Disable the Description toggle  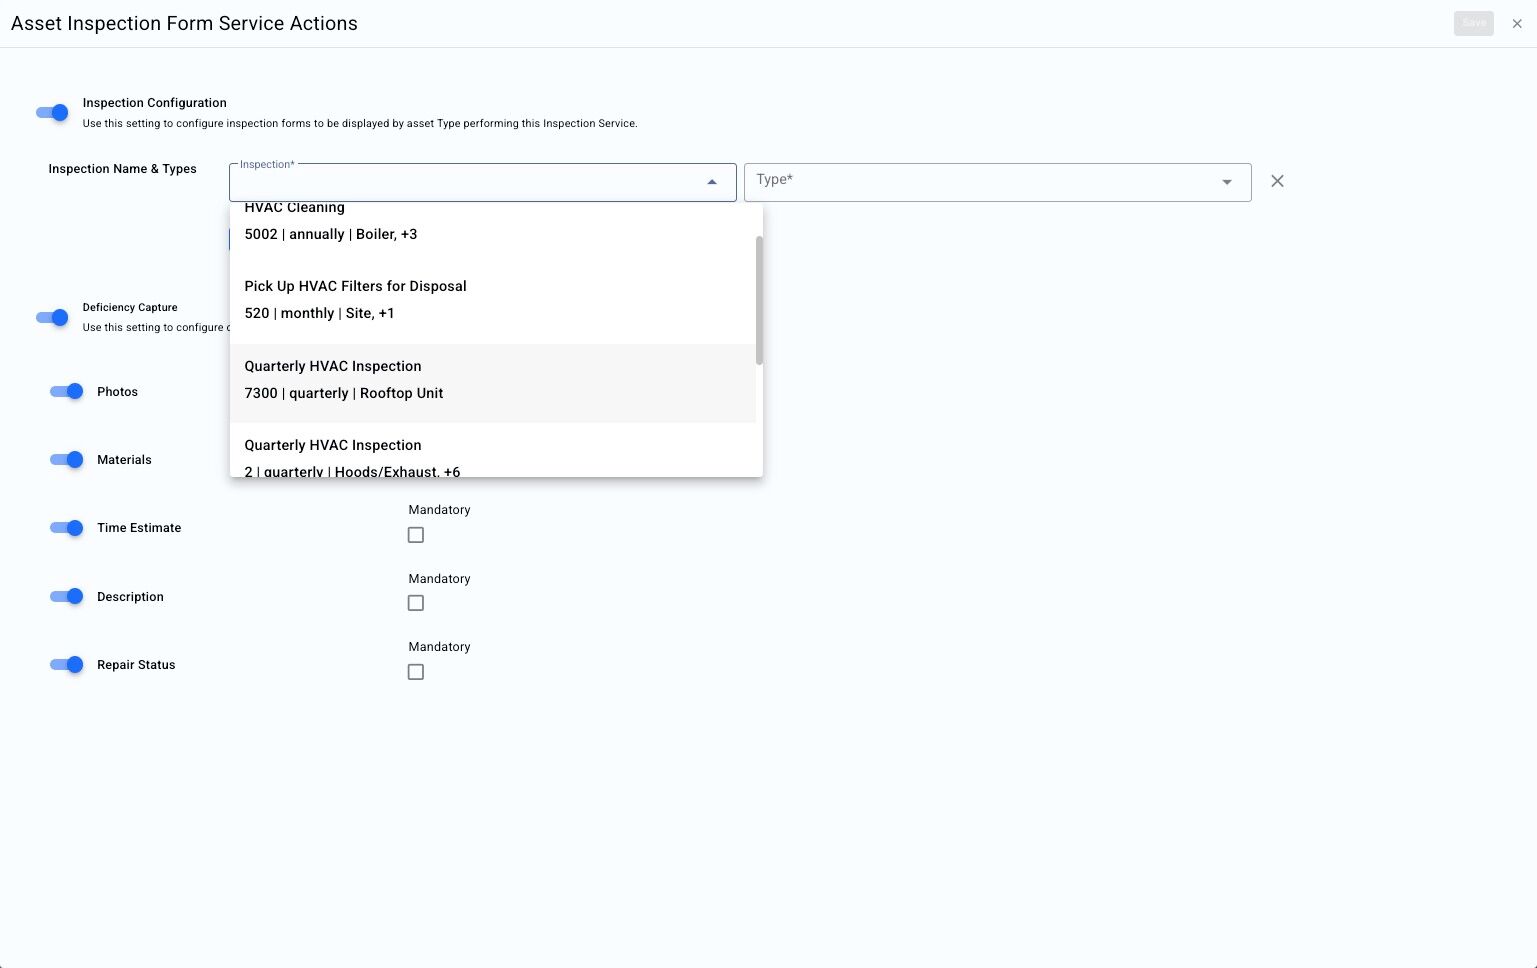[67, 597]
